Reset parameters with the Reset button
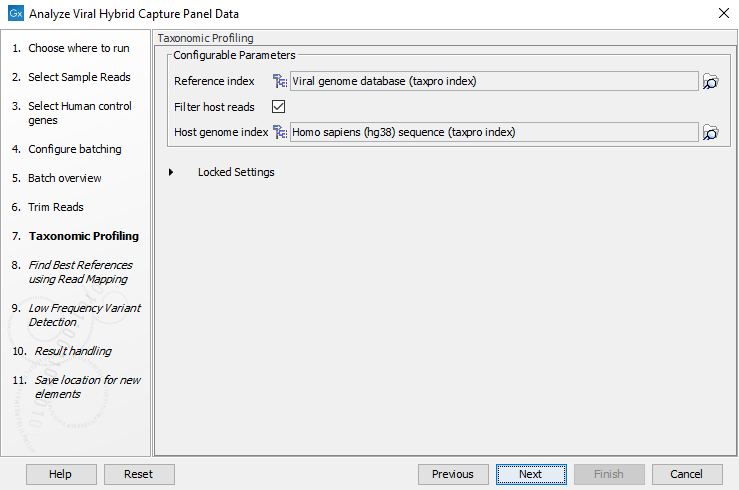739x490 pixels. coord(139,474)
